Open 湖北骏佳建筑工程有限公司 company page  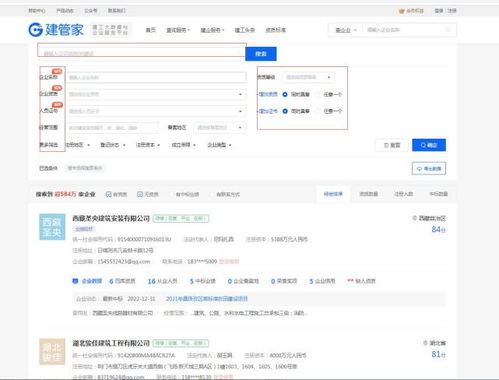click(x=111, y=343)
